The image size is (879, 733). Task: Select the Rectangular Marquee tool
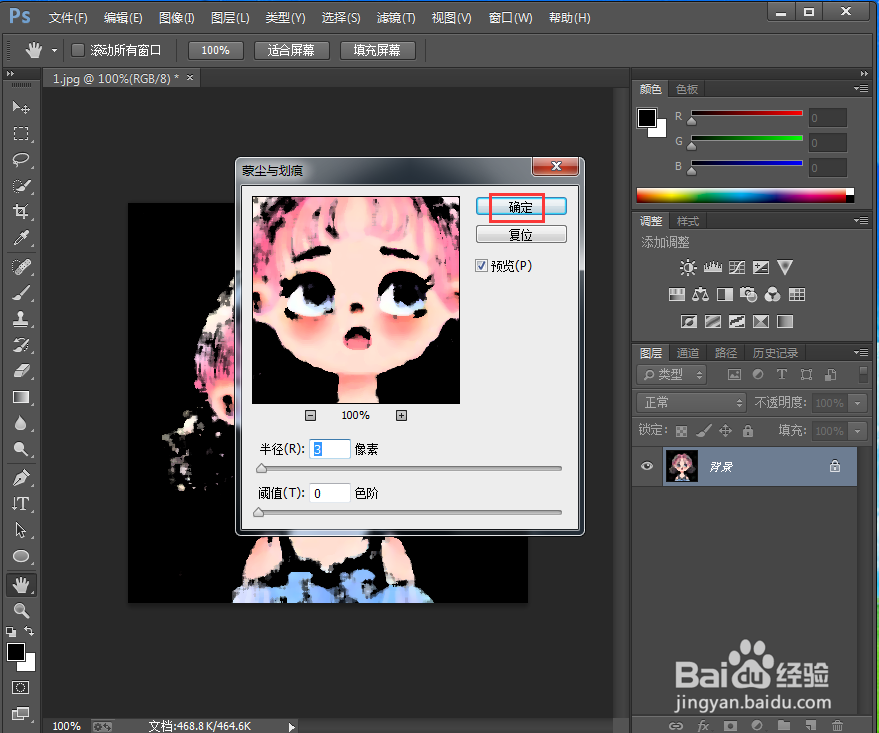click(21, 133)
